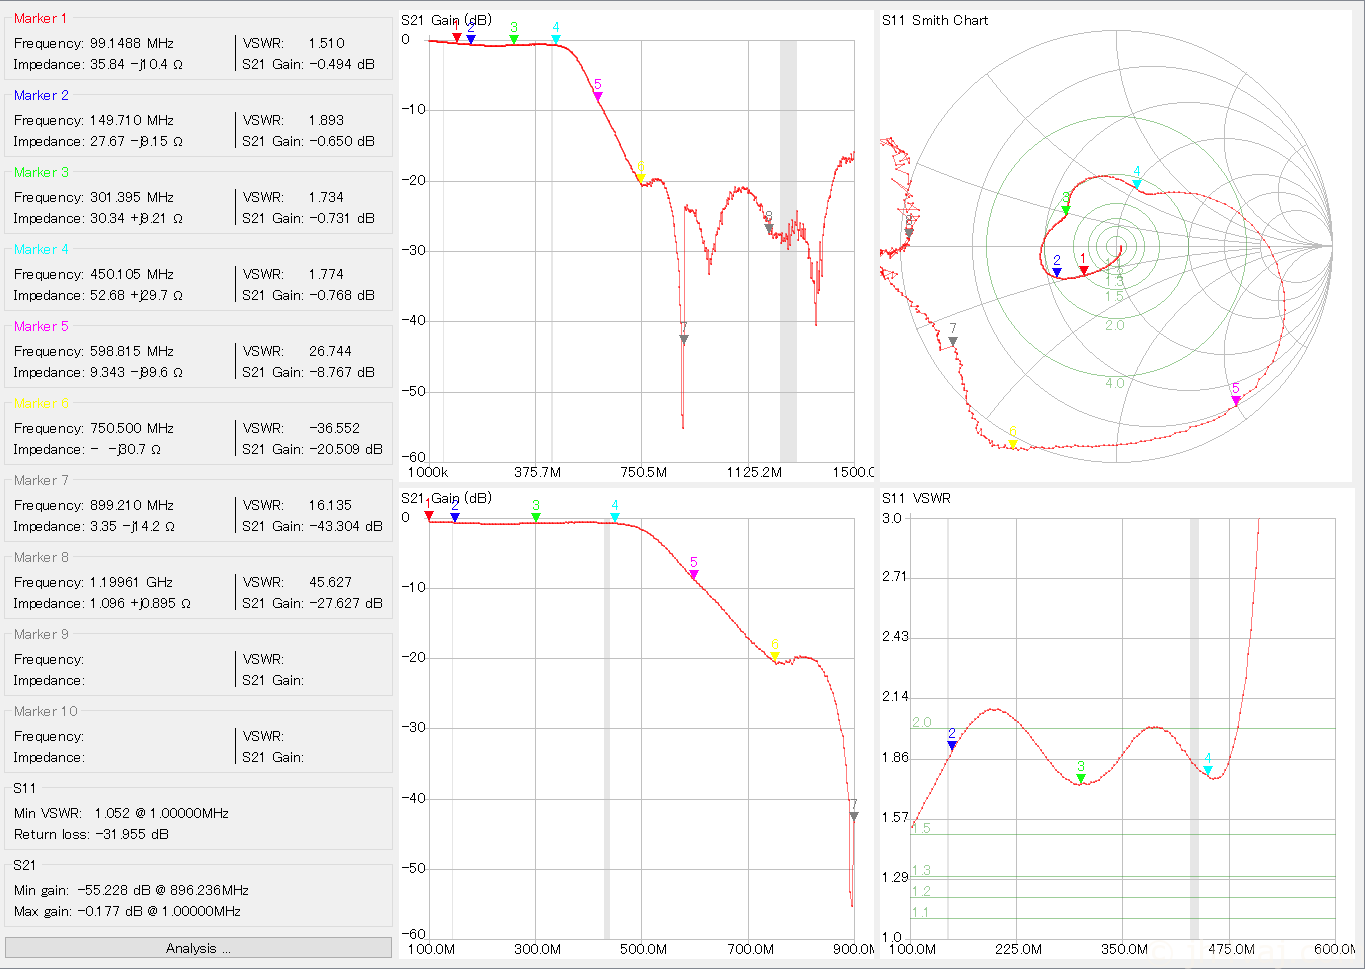Select frequency value '450.105 MHz'

(x=132, y=274)
